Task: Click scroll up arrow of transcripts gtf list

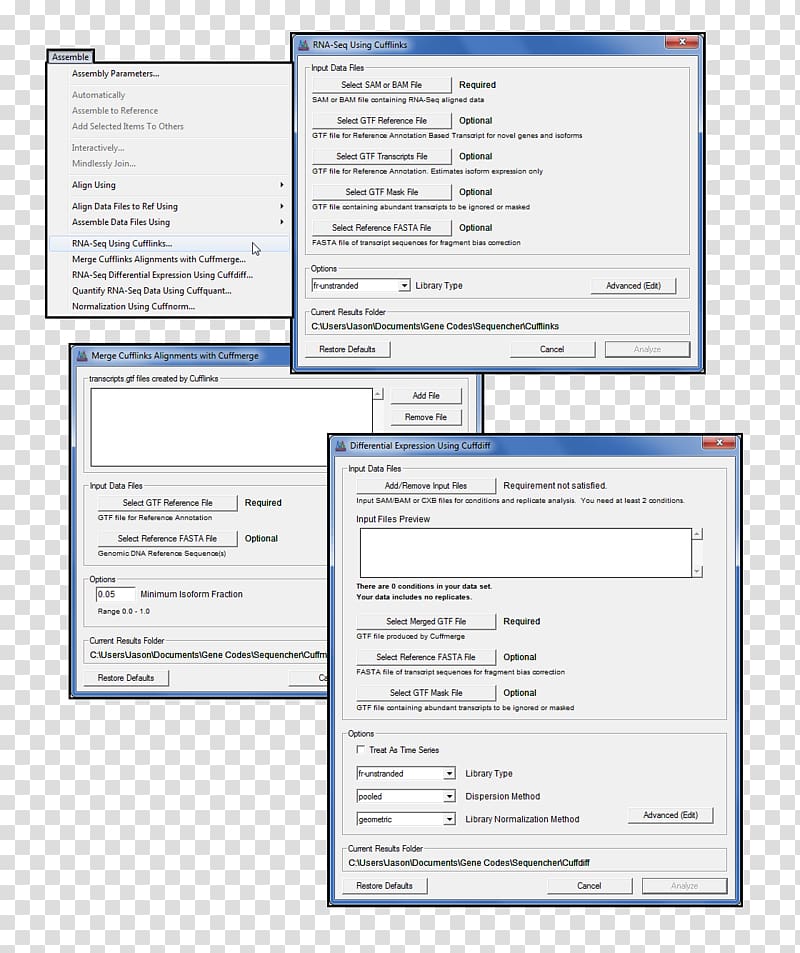Action: (378, 394)
